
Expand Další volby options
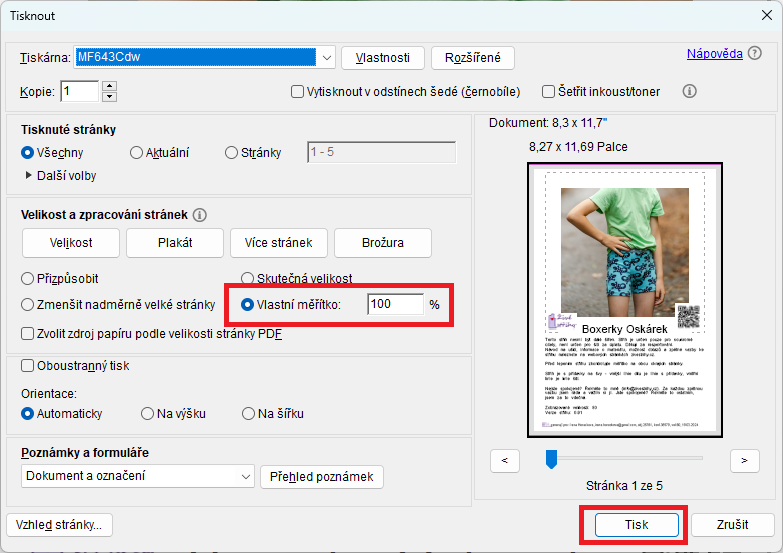click(28, 176)
